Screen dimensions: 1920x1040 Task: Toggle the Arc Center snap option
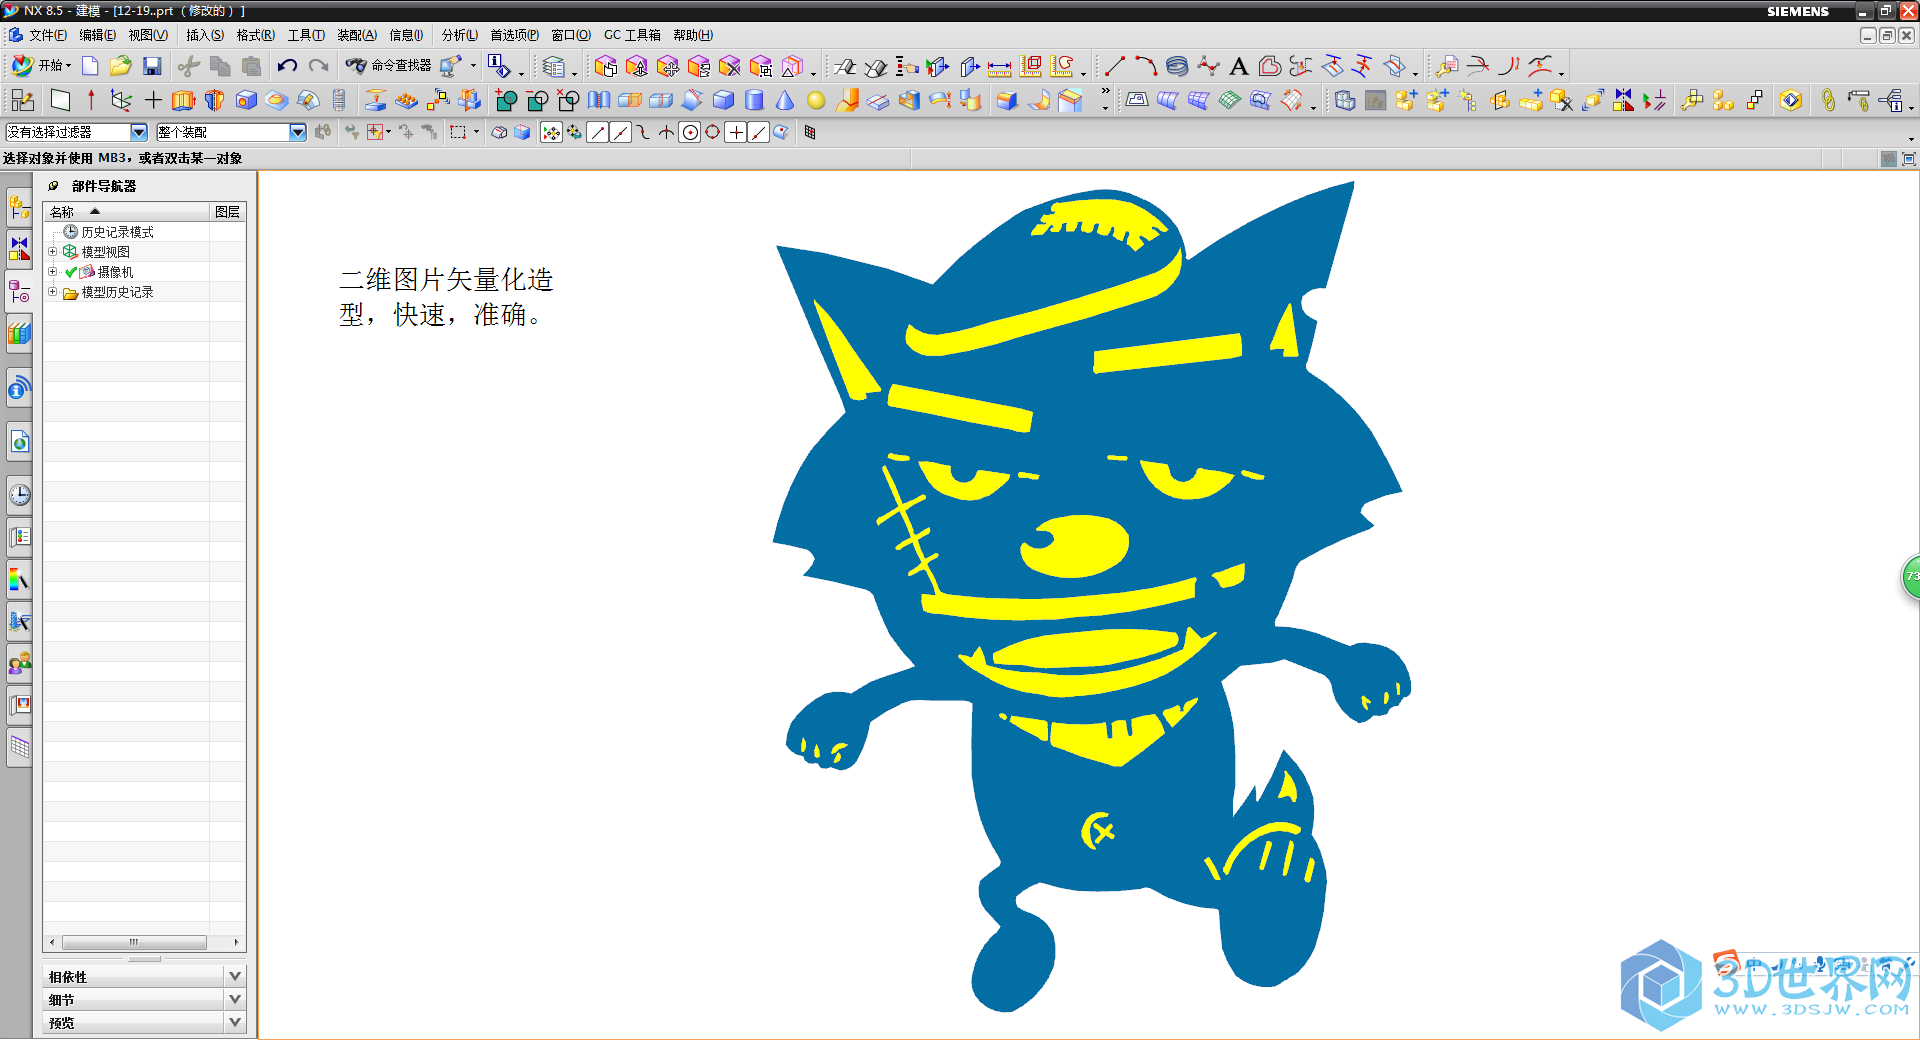tap(690, 132)
